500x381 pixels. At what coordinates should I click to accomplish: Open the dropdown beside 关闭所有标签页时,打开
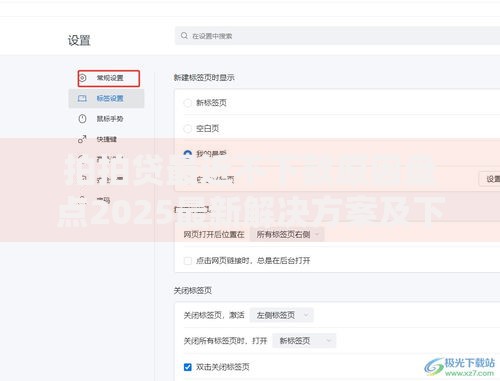304,341
